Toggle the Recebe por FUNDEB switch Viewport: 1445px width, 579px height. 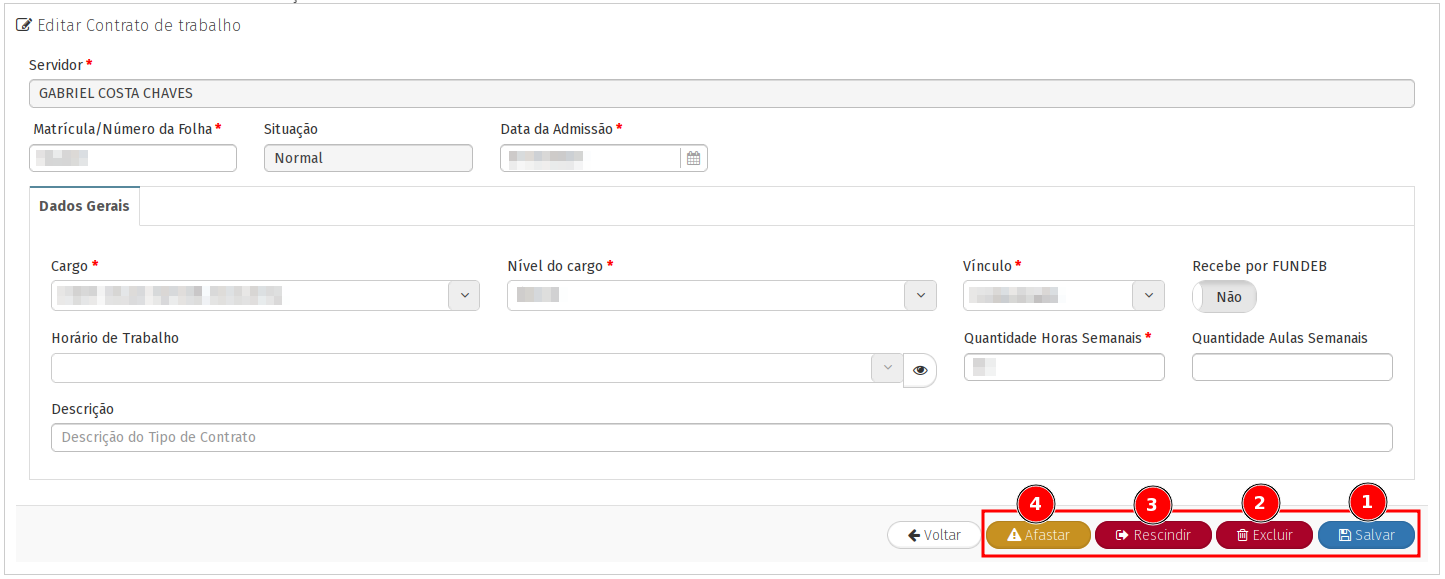pyautogui.click(x=1224, y=297)
